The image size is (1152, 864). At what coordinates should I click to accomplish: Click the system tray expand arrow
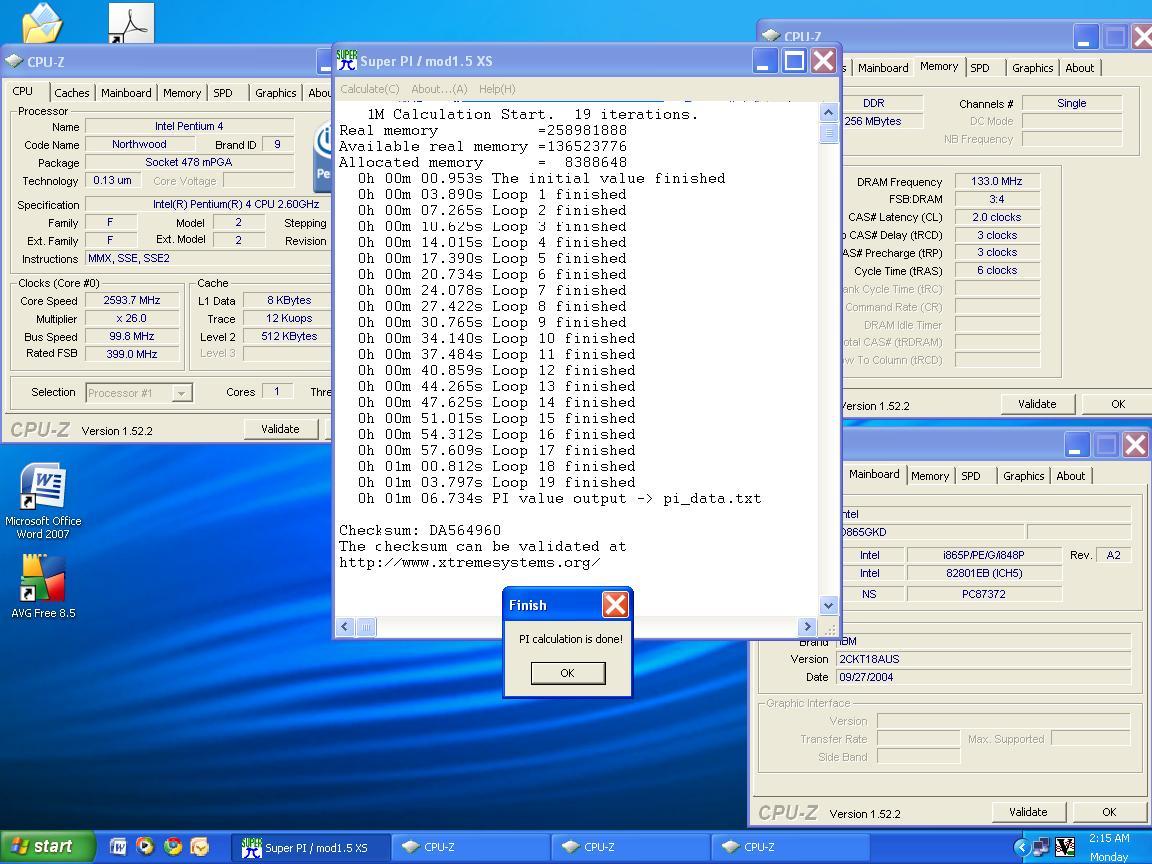pyautogui.click(x=1020, y=847)
